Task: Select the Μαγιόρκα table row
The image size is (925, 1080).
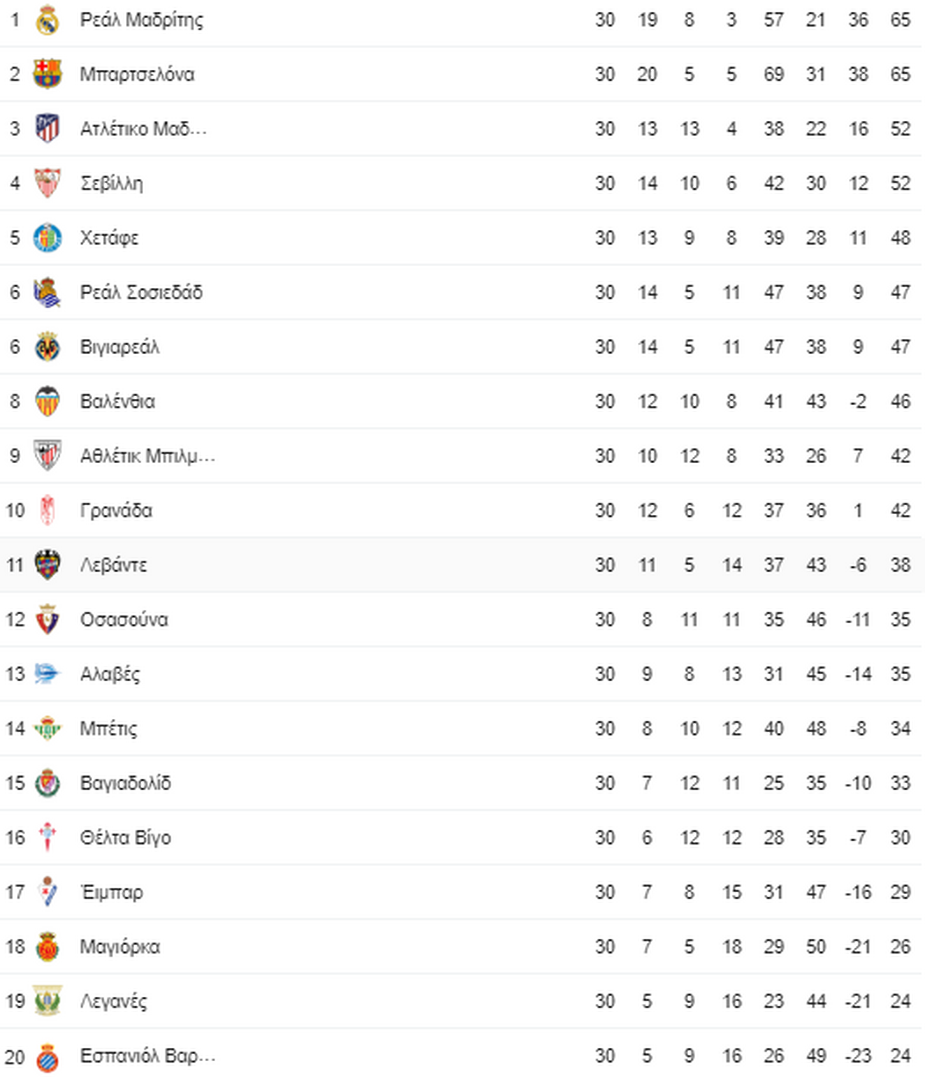Action: click(x=462, y=946)
